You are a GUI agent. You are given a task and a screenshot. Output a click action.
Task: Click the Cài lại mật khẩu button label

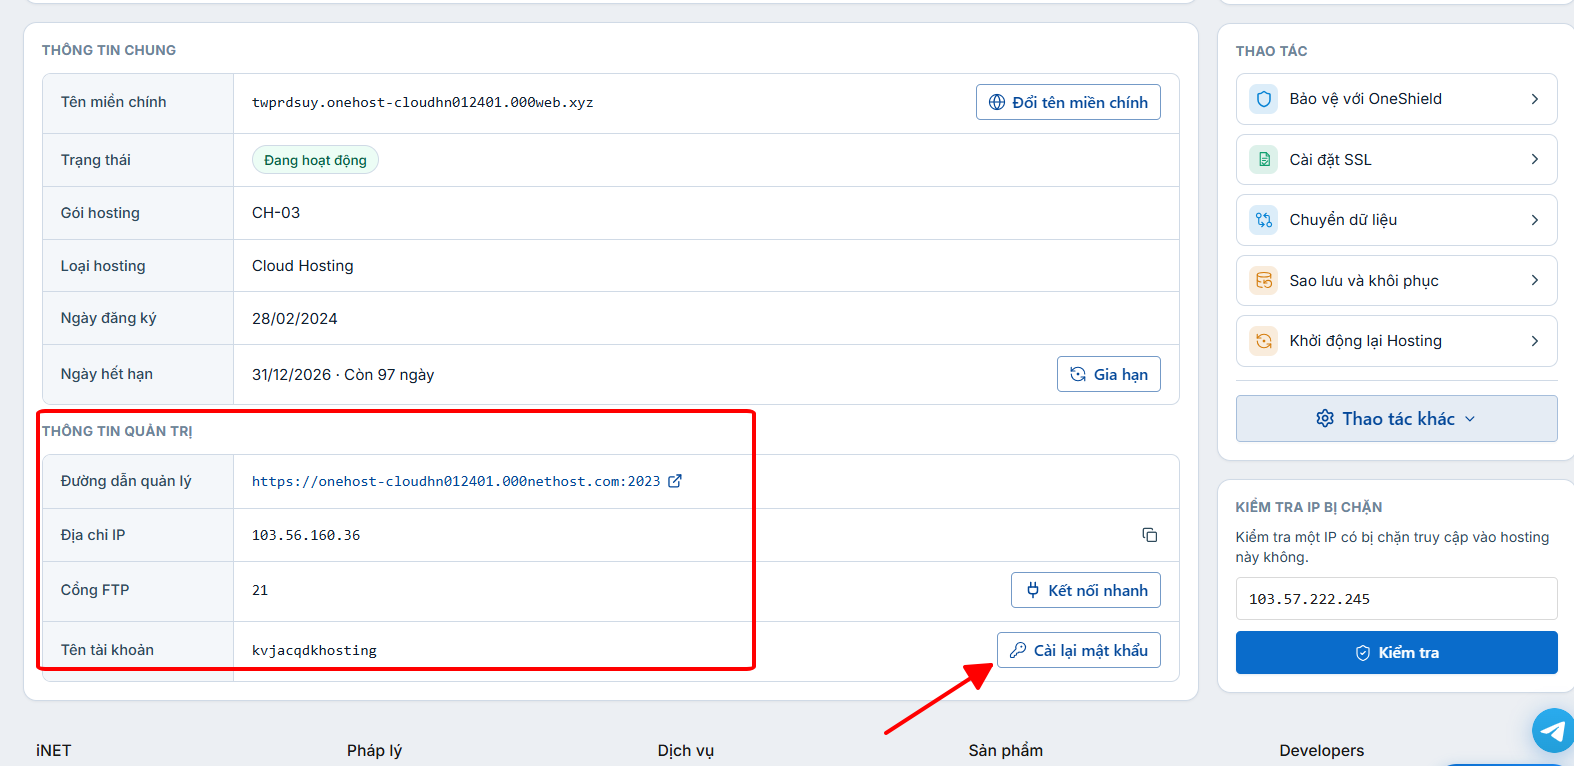[x=1091, y=650]
